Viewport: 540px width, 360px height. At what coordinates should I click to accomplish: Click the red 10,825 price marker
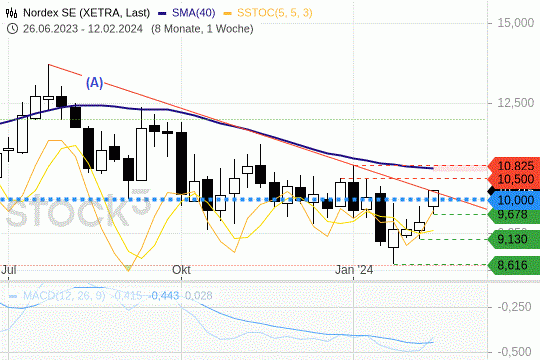(515, 166)
